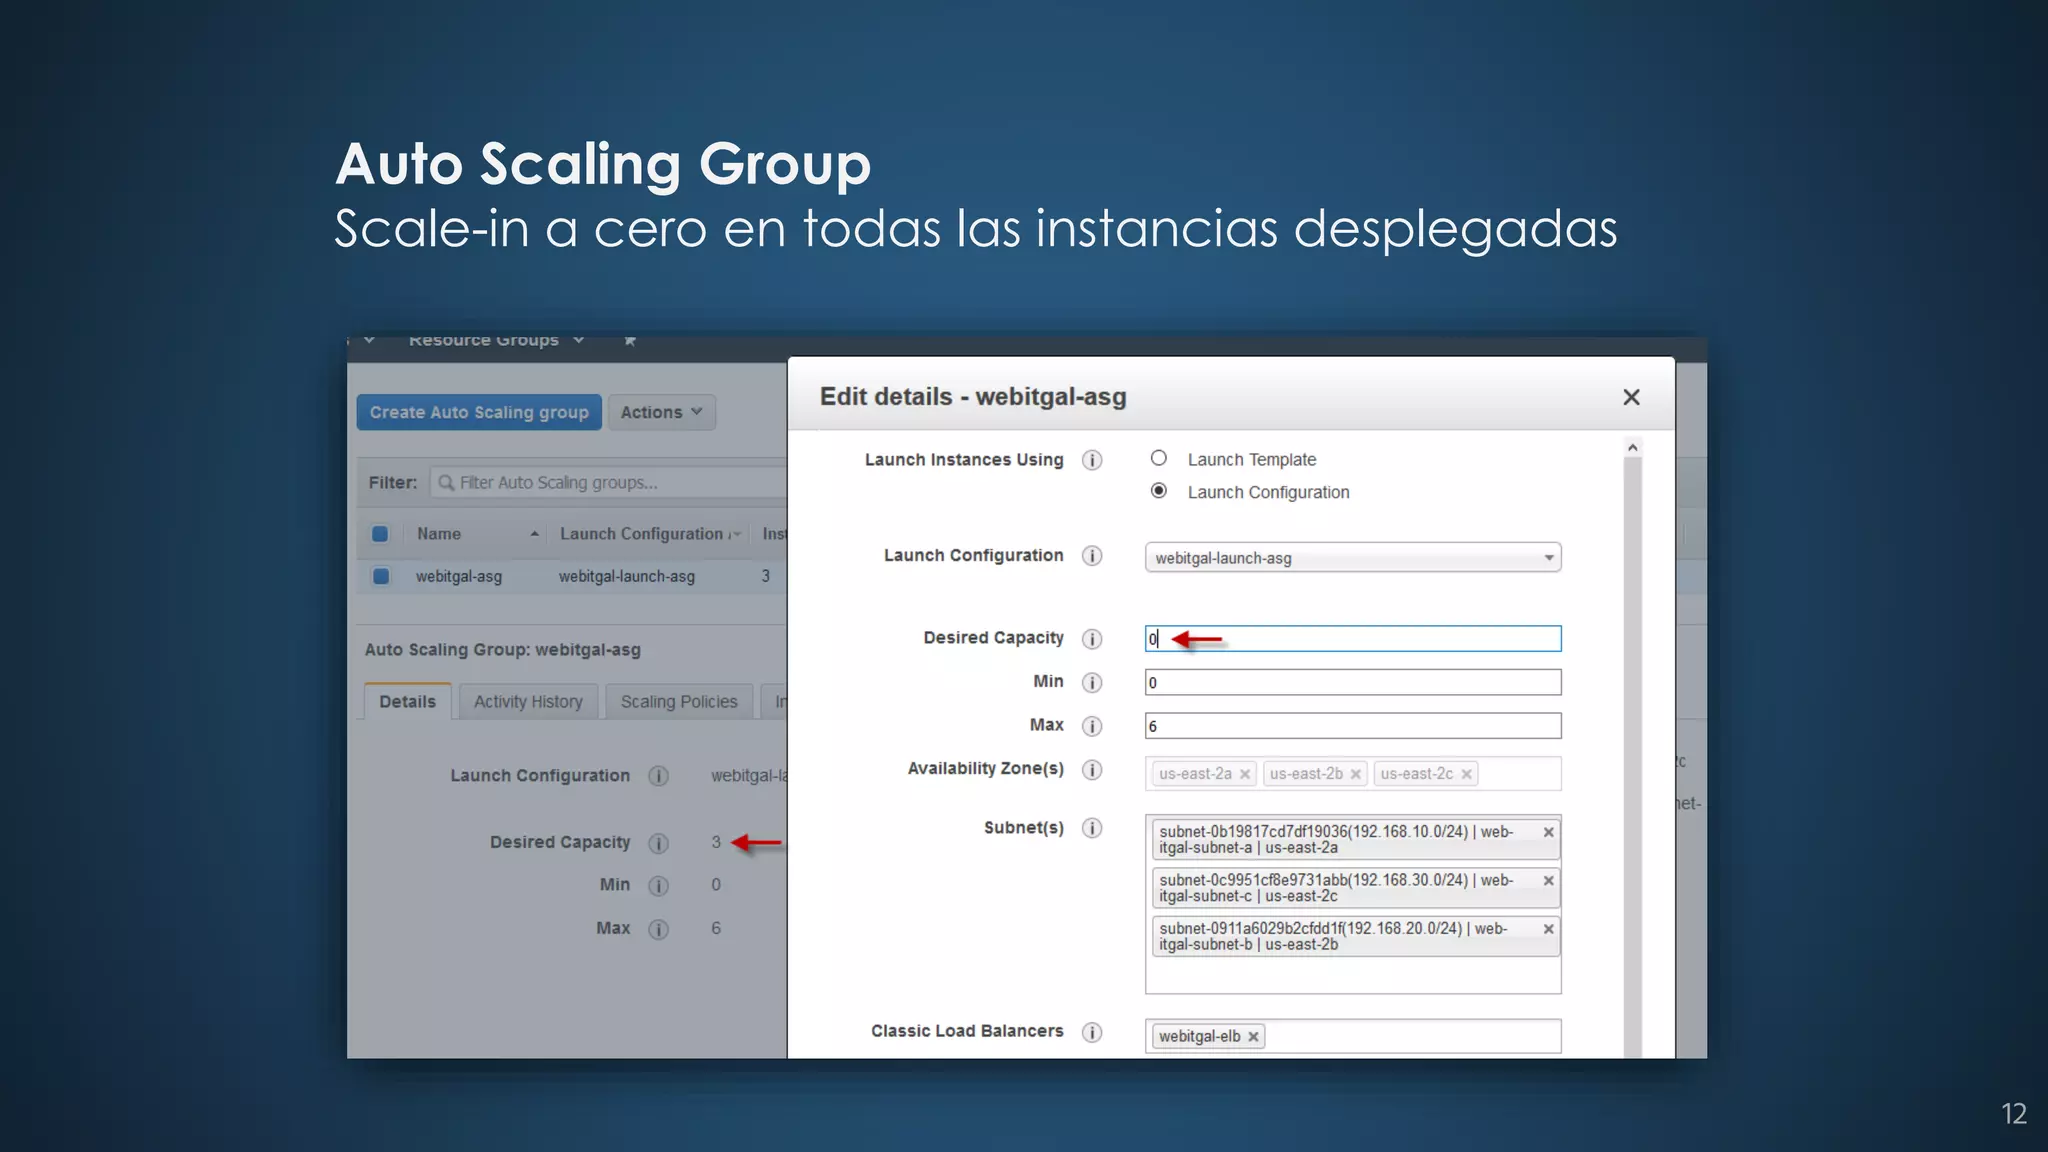
Task: Switch to Scaling Policies tab
Action: point(679,702)
